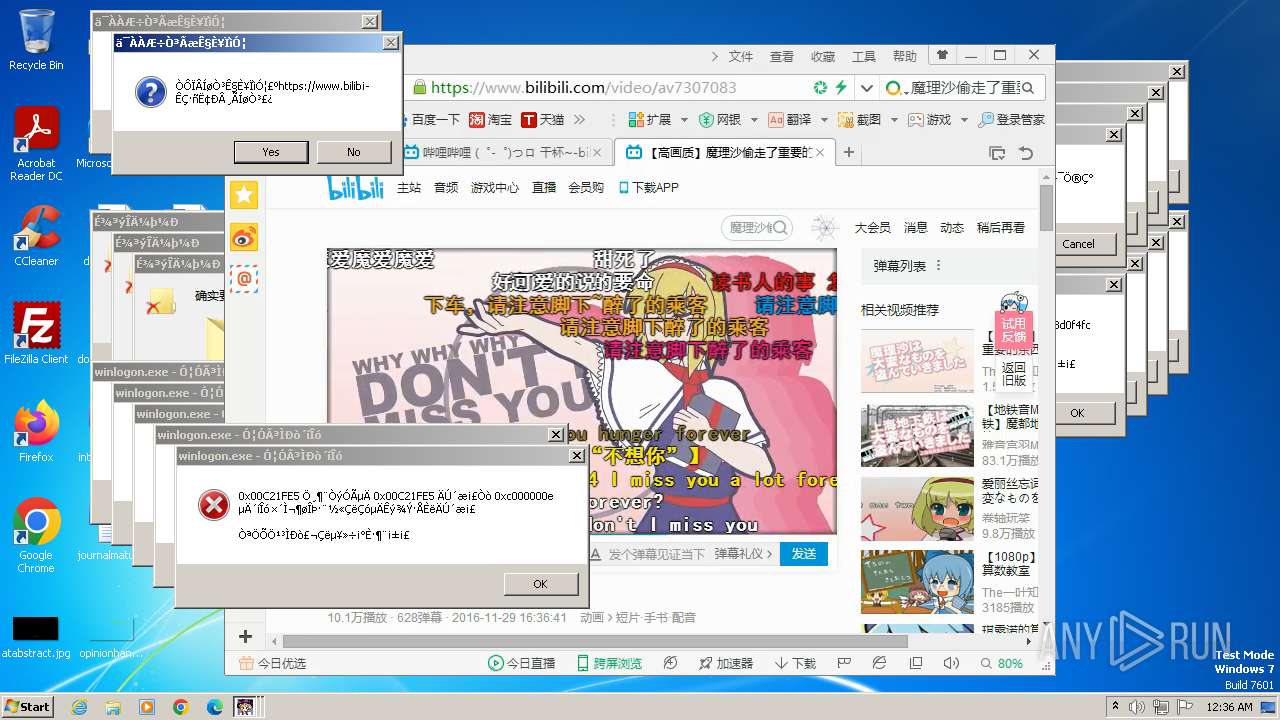Click the 弹幕礼仪 link
This screenshot has width=1280, height=720.
pyautogui.click(x=745, y=554)
